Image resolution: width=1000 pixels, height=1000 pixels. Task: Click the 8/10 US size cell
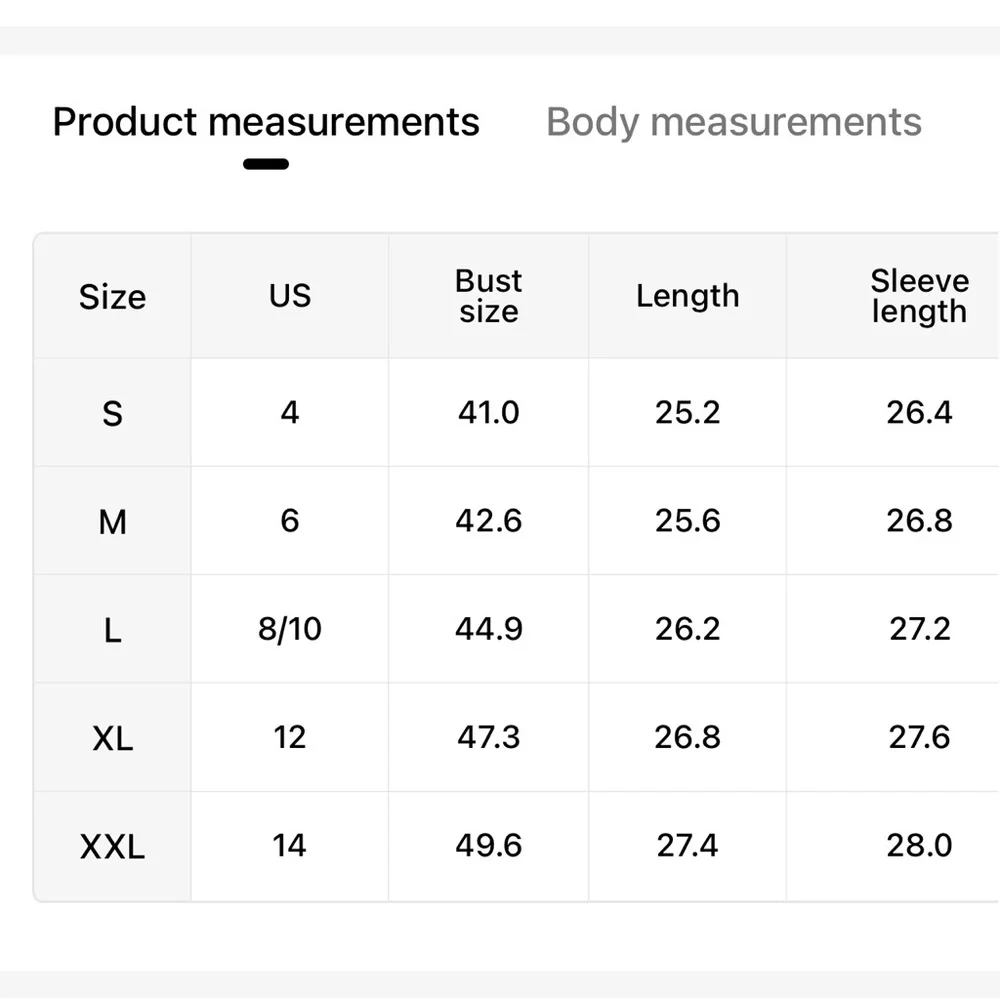click(290, 629)
